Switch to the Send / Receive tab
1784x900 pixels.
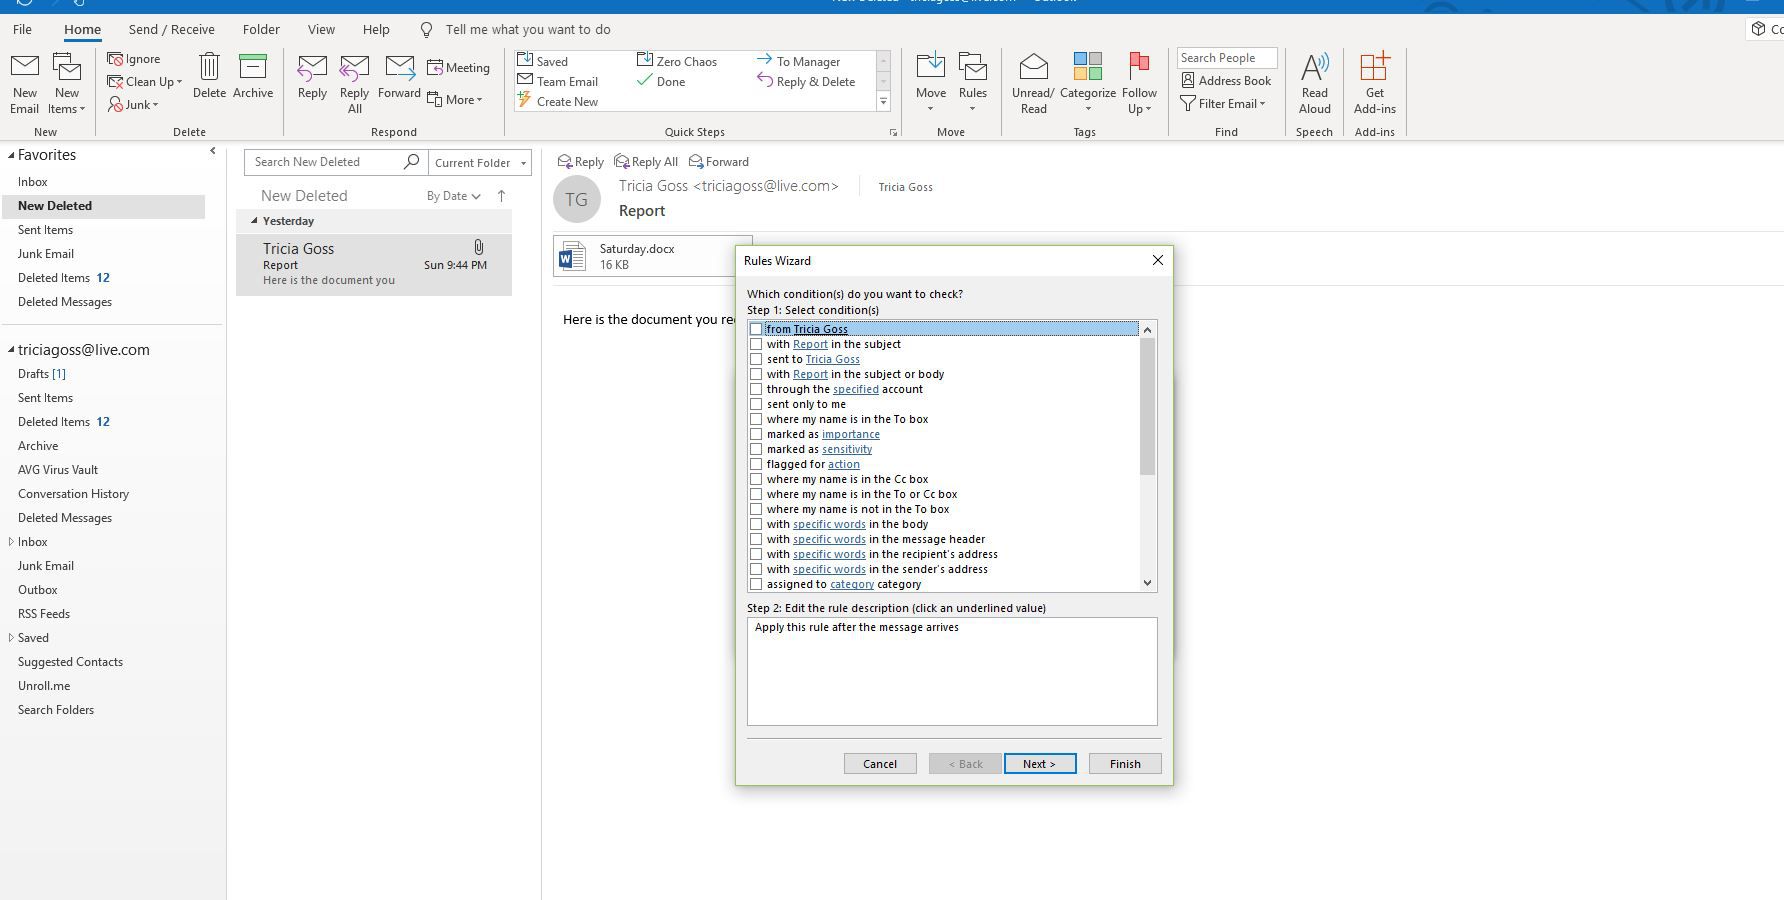[x=171, y=30]
